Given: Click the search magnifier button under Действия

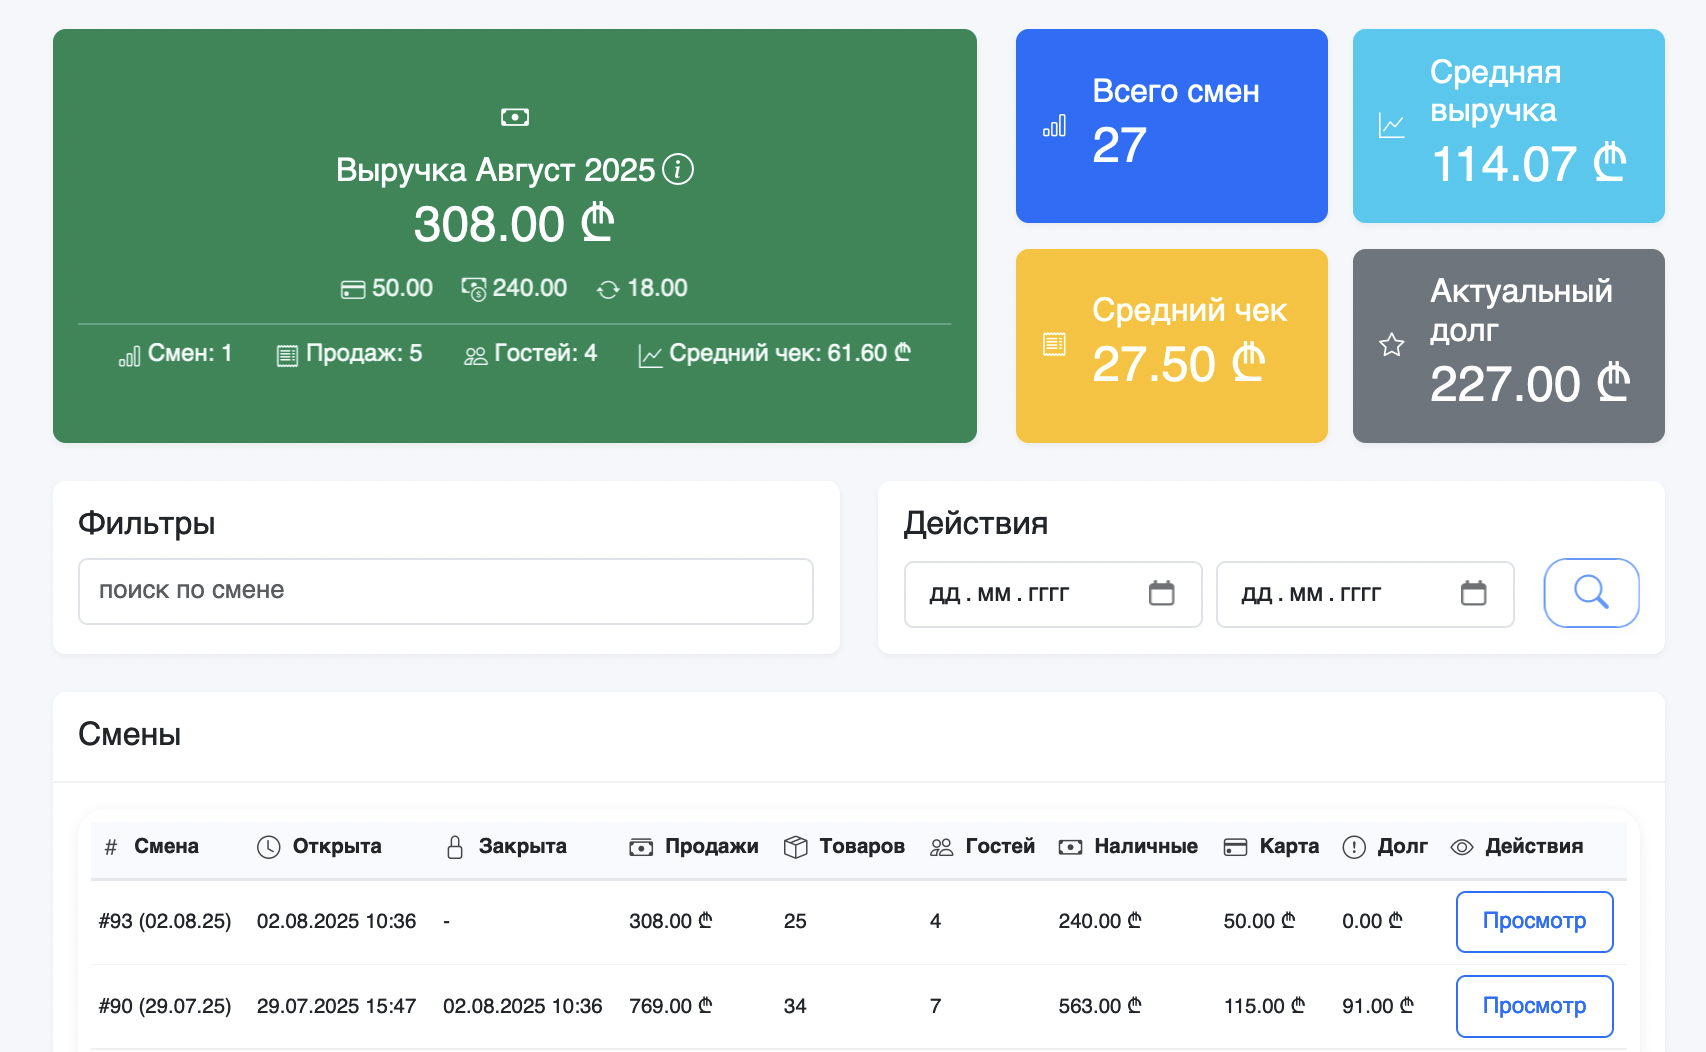Looking at the screenshot, I should (1591, 592).
